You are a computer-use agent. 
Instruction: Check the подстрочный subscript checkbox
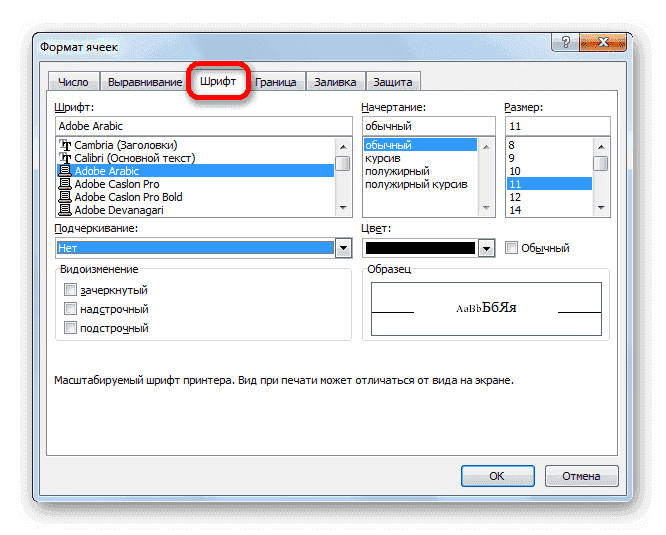[x=70, y=328]
